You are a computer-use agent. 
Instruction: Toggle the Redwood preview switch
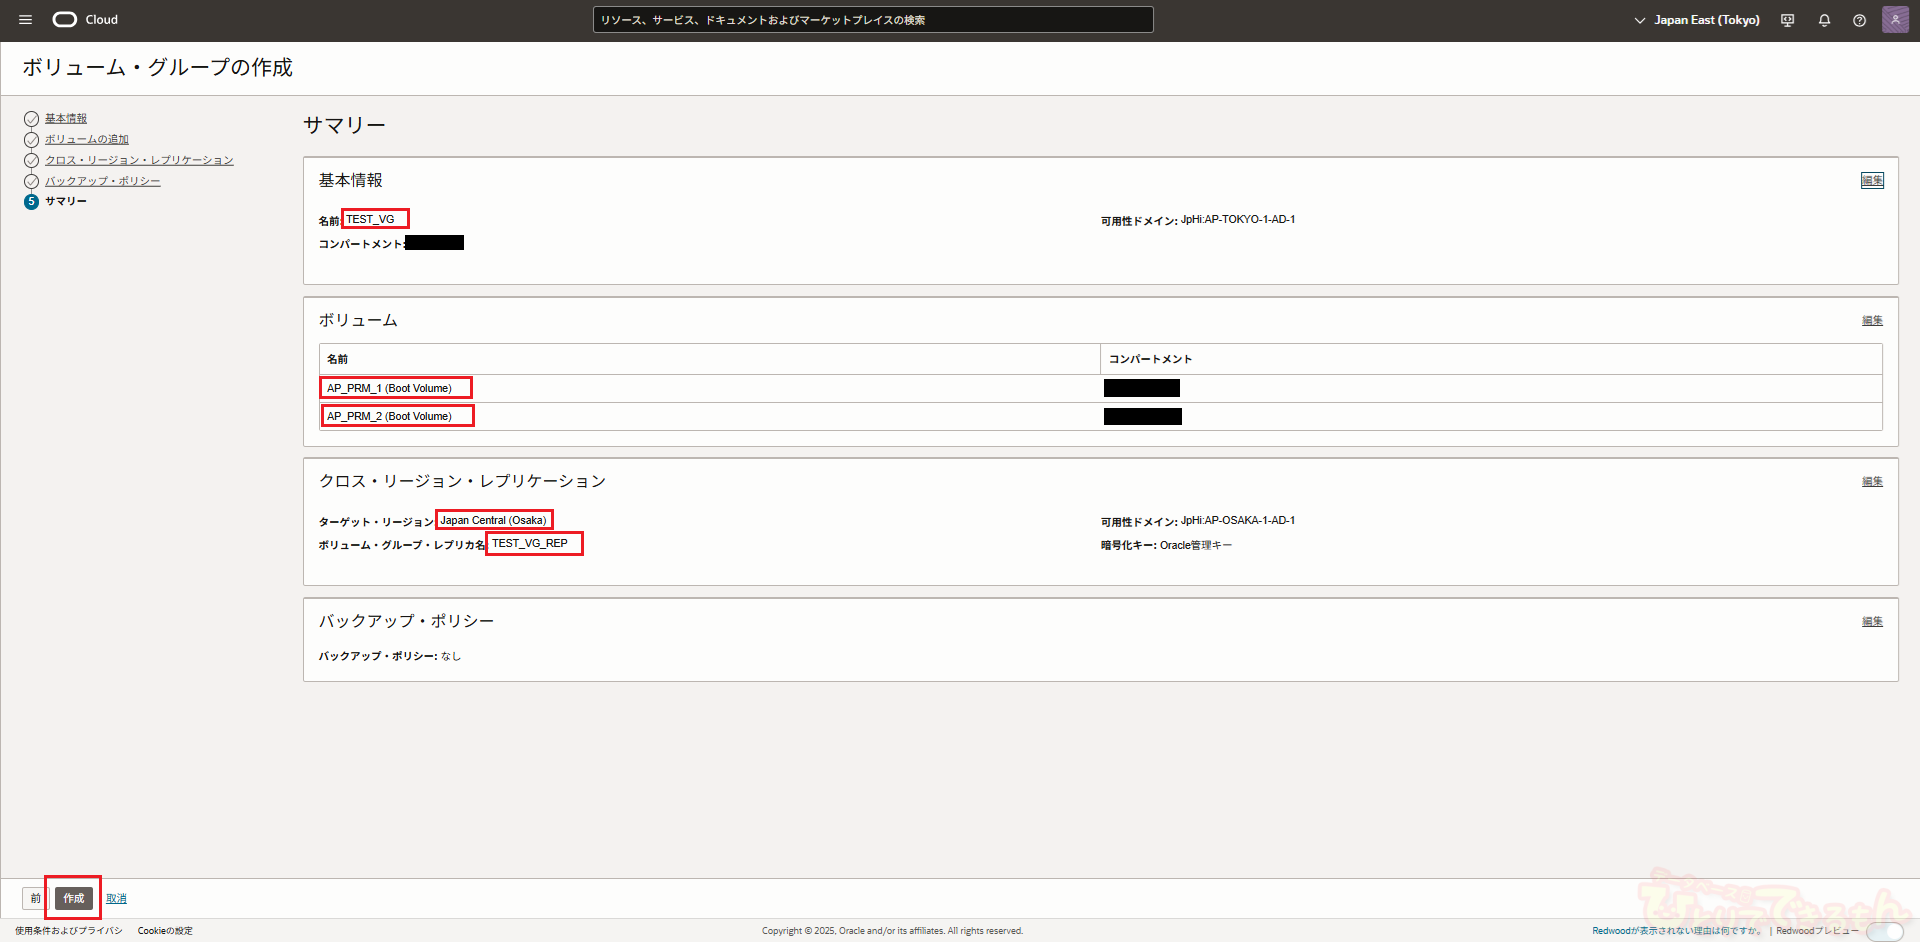point(1884,931)
